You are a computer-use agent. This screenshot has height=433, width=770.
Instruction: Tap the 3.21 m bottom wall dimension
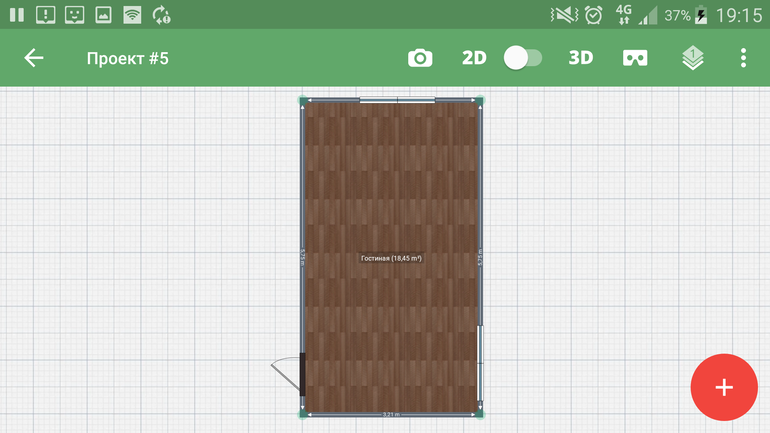click(x=391, y=414)
